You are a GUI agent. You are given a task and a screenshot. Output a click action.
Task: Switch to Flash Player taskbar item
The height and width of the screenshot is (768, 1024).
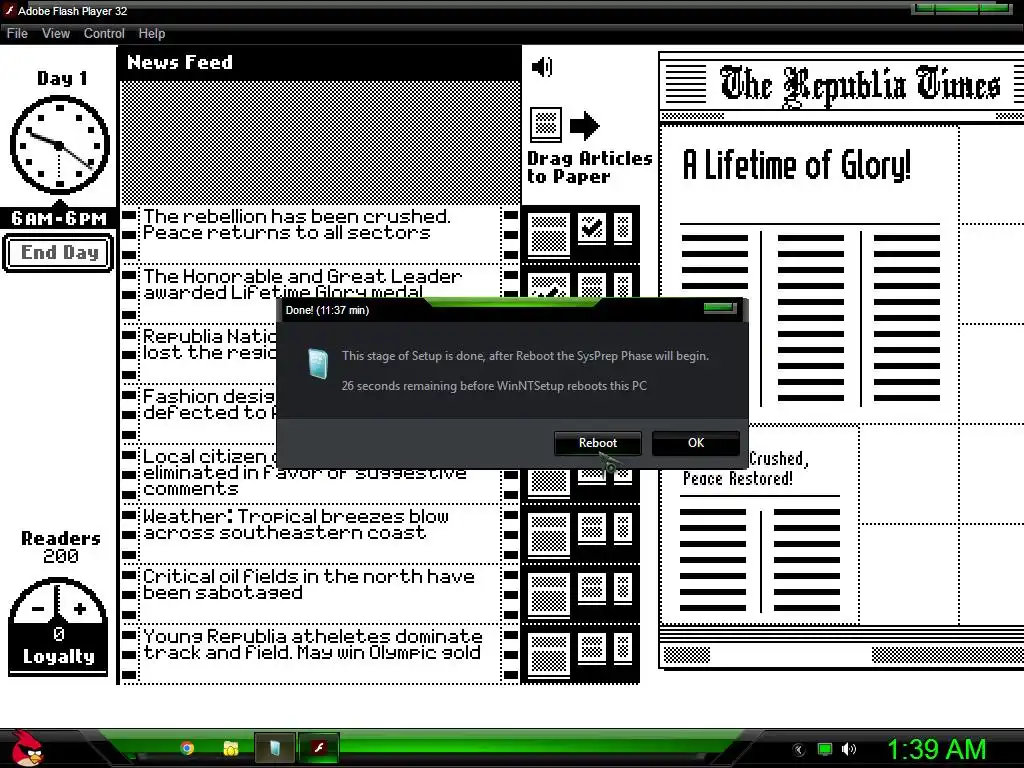(x=319, y=748)
